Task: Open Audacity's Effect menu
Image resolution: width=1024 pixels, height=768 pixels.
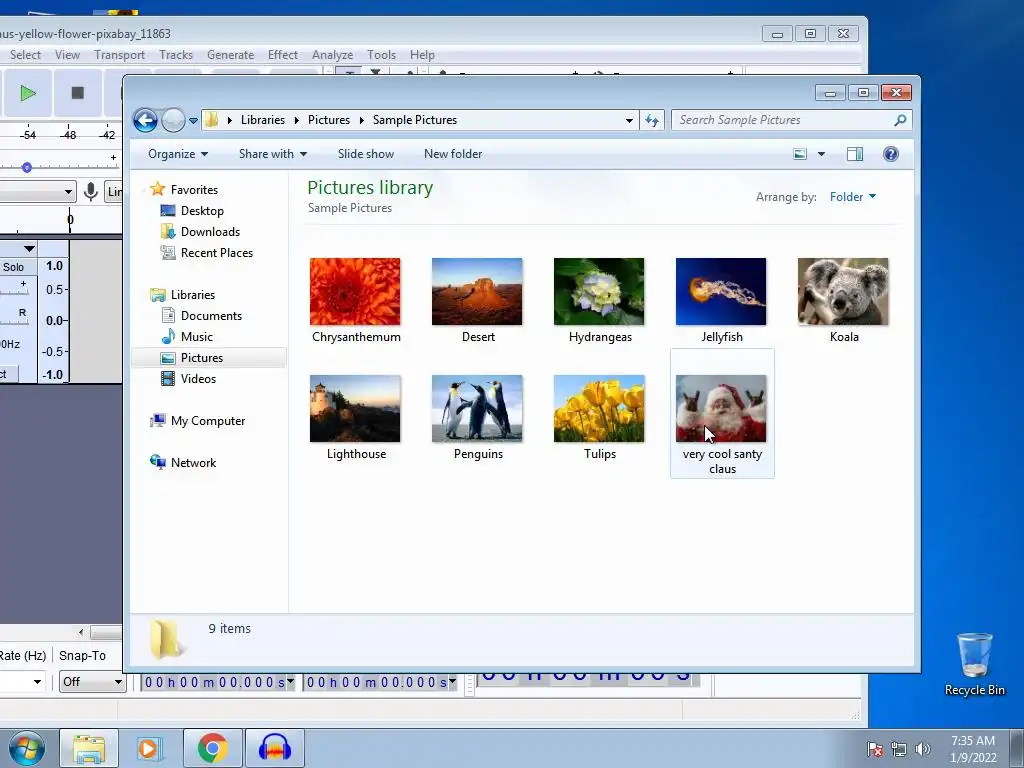Action: 283,55
